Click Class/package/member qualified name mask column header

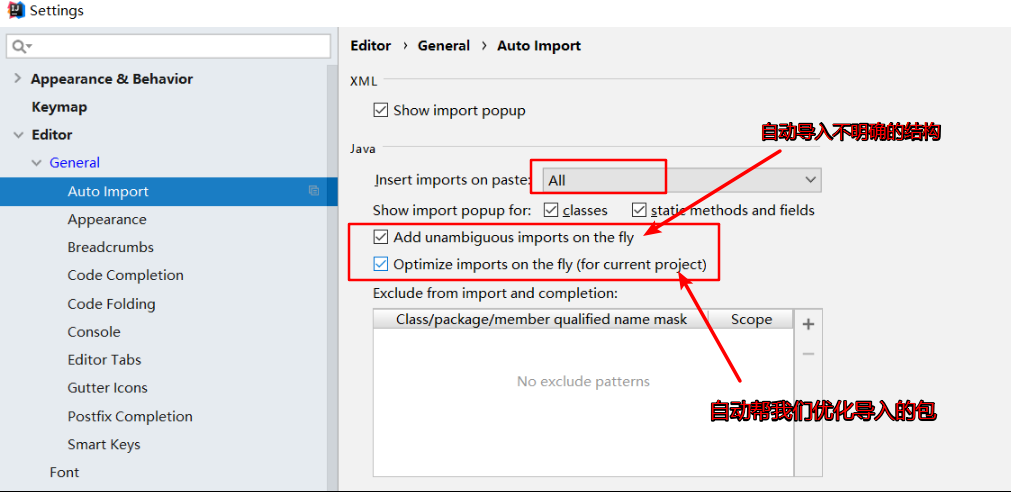pos(542,319)
